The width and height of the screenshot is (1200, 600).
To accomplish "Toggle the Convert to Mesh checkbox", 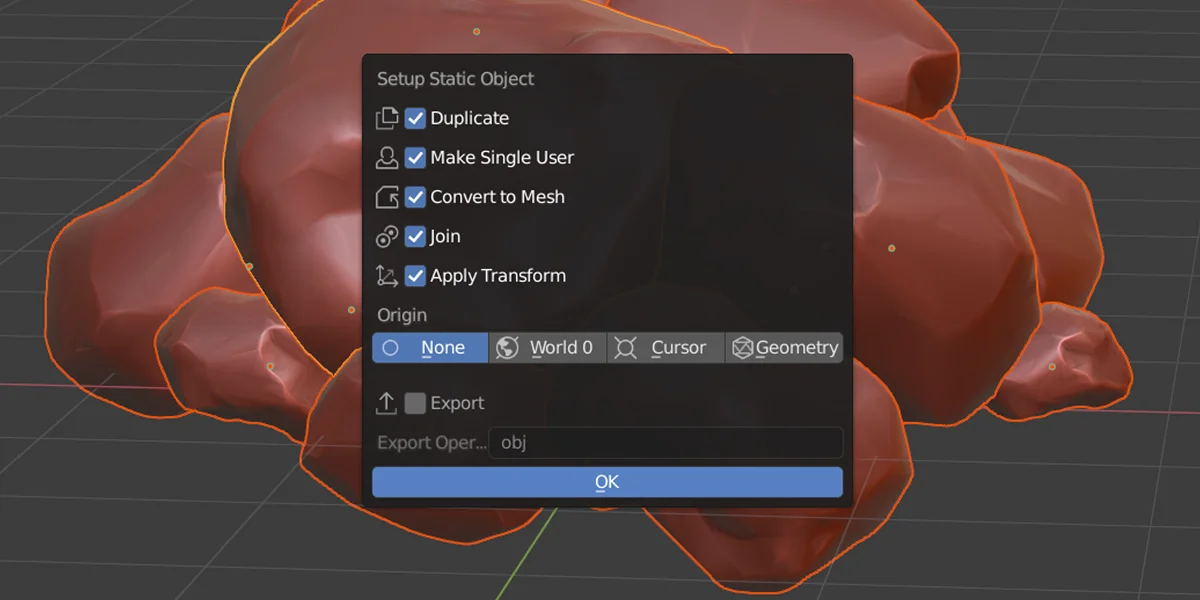I will point(416,197).
